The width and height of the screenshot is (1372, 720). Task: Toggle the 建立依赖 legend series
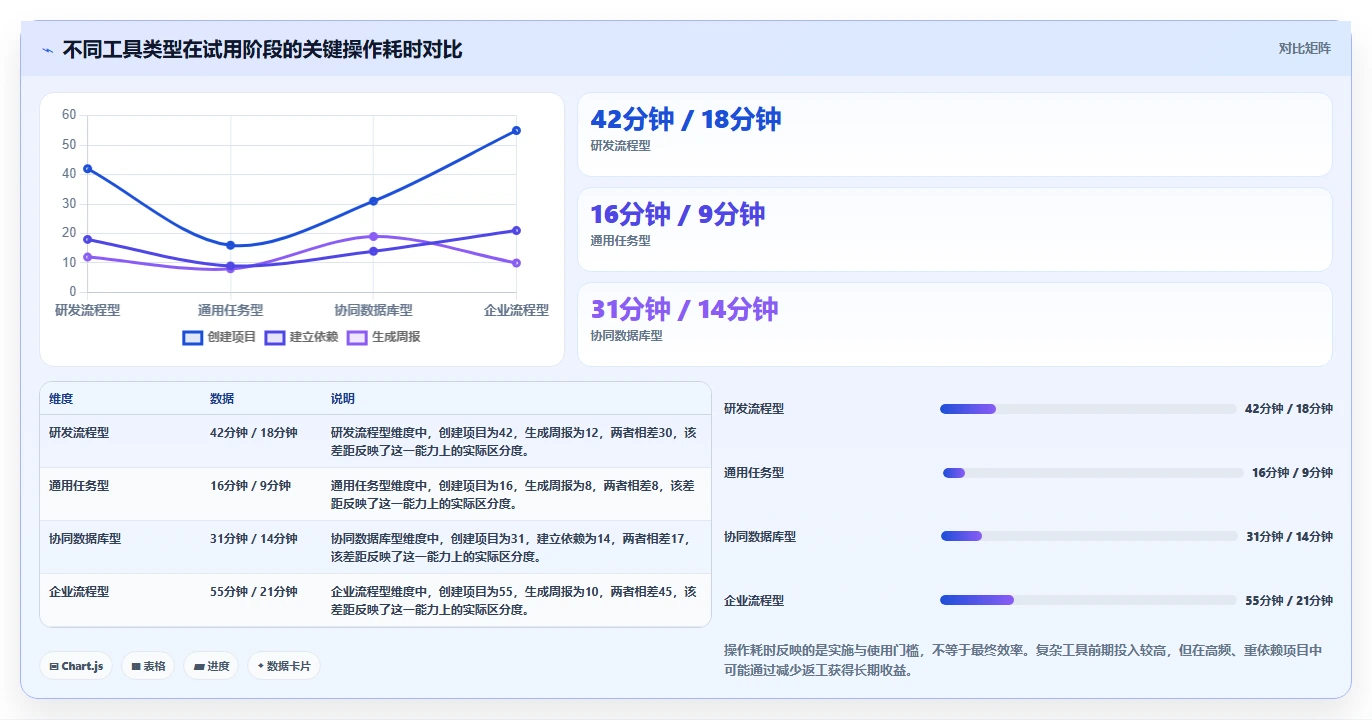tap(302, 337)
